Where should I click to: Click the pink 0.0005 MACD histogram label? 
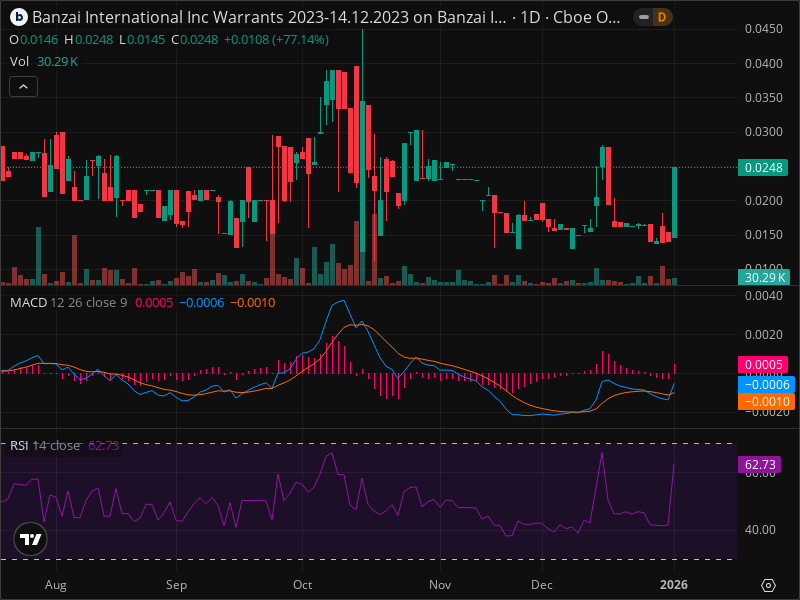tap(763, 365)
